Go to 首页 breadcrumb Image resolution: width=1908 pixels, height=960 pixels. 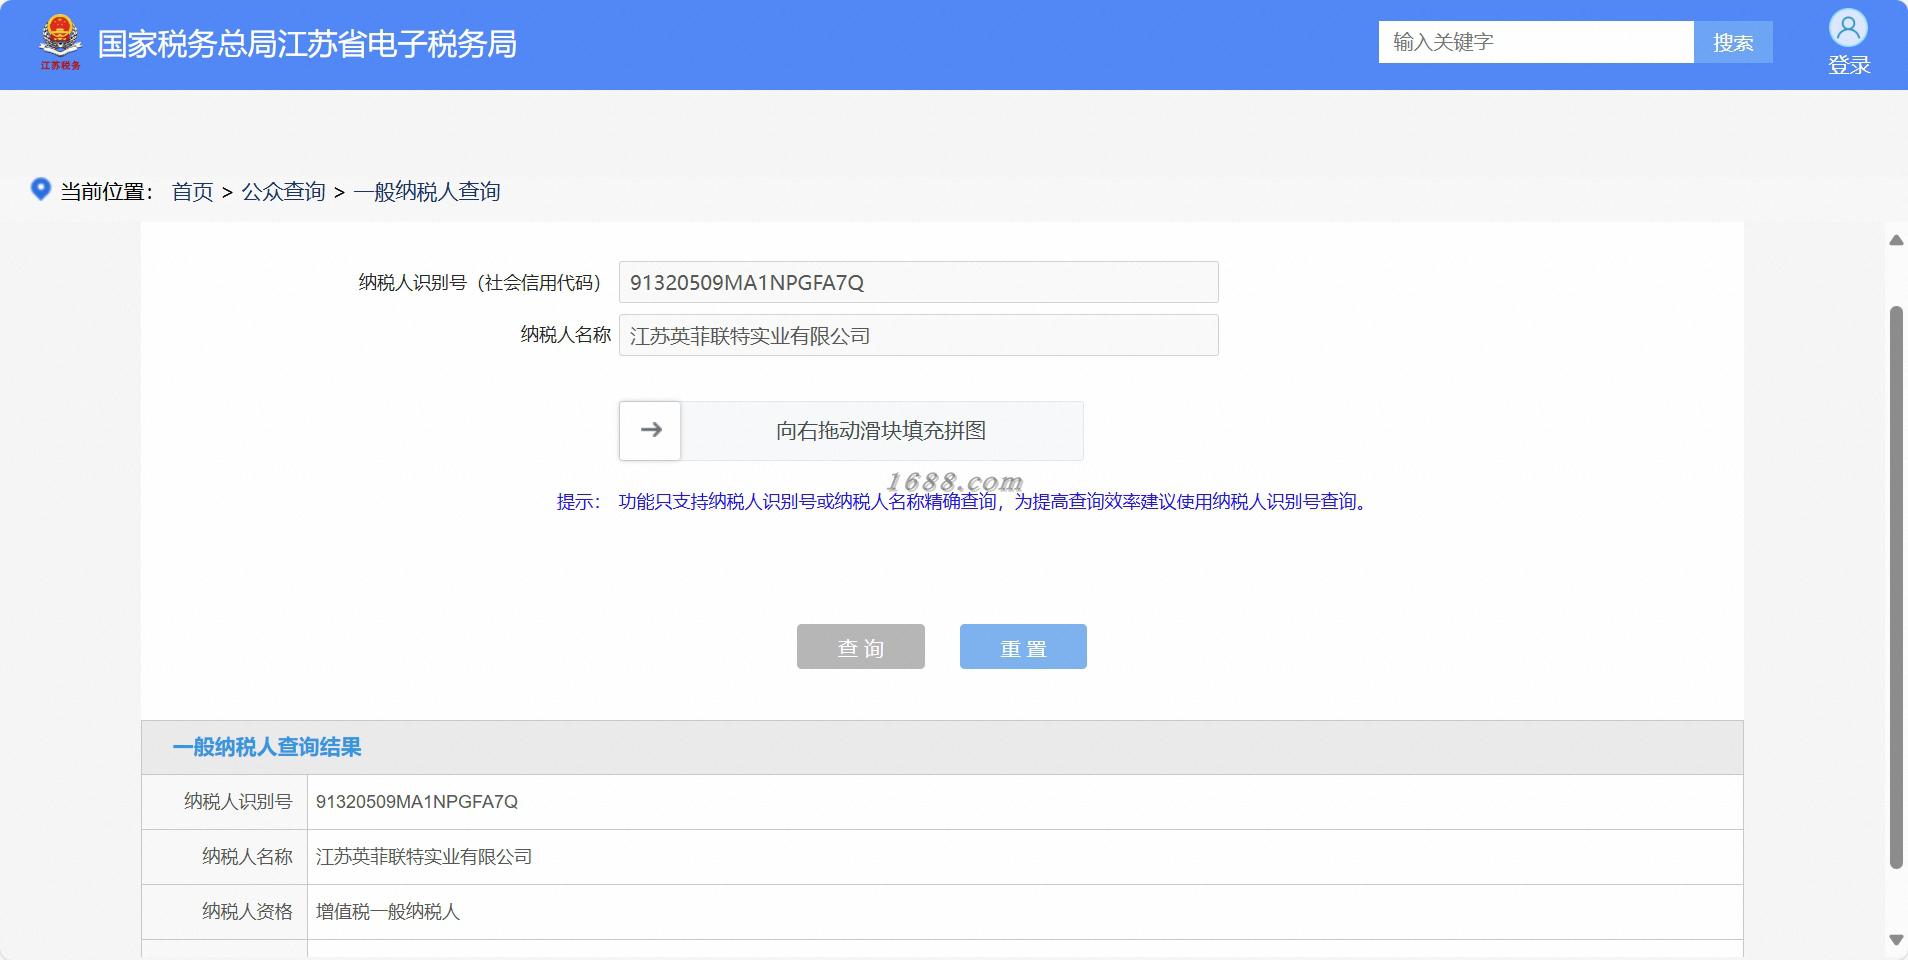(193, 191)
